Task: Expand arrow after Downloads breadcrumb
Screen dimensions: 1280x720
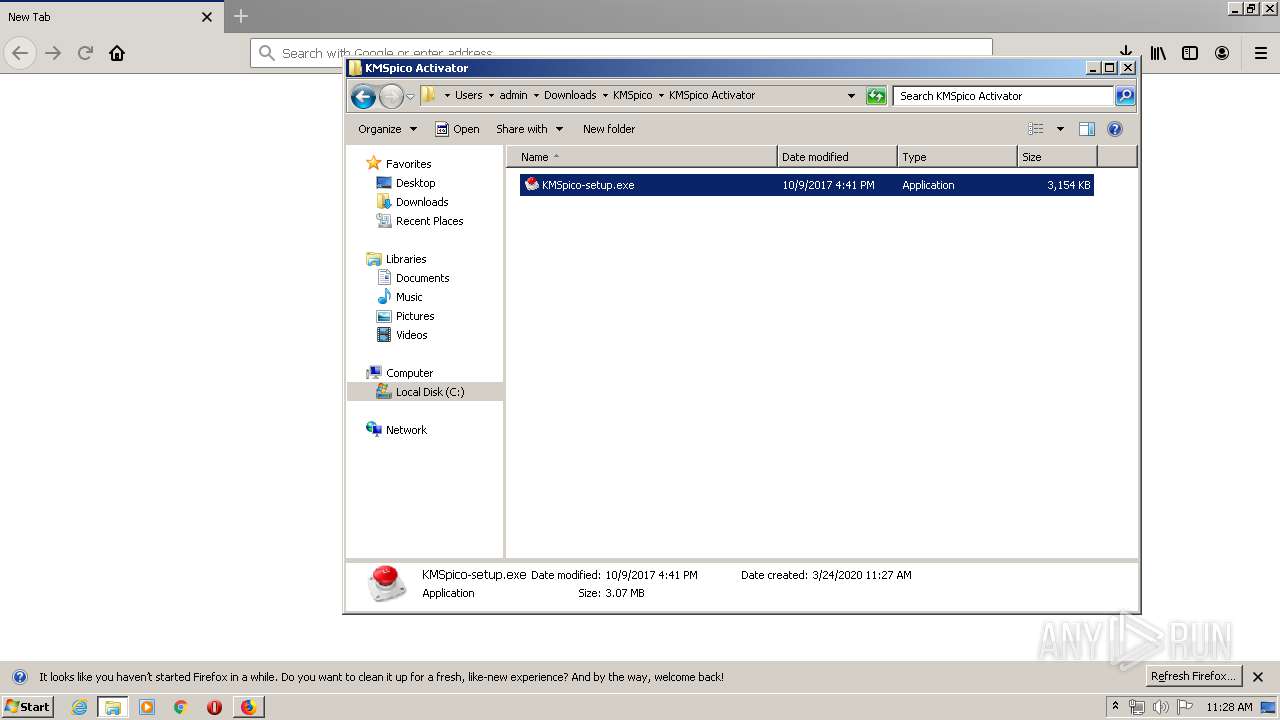Action: tap(605, 96)
